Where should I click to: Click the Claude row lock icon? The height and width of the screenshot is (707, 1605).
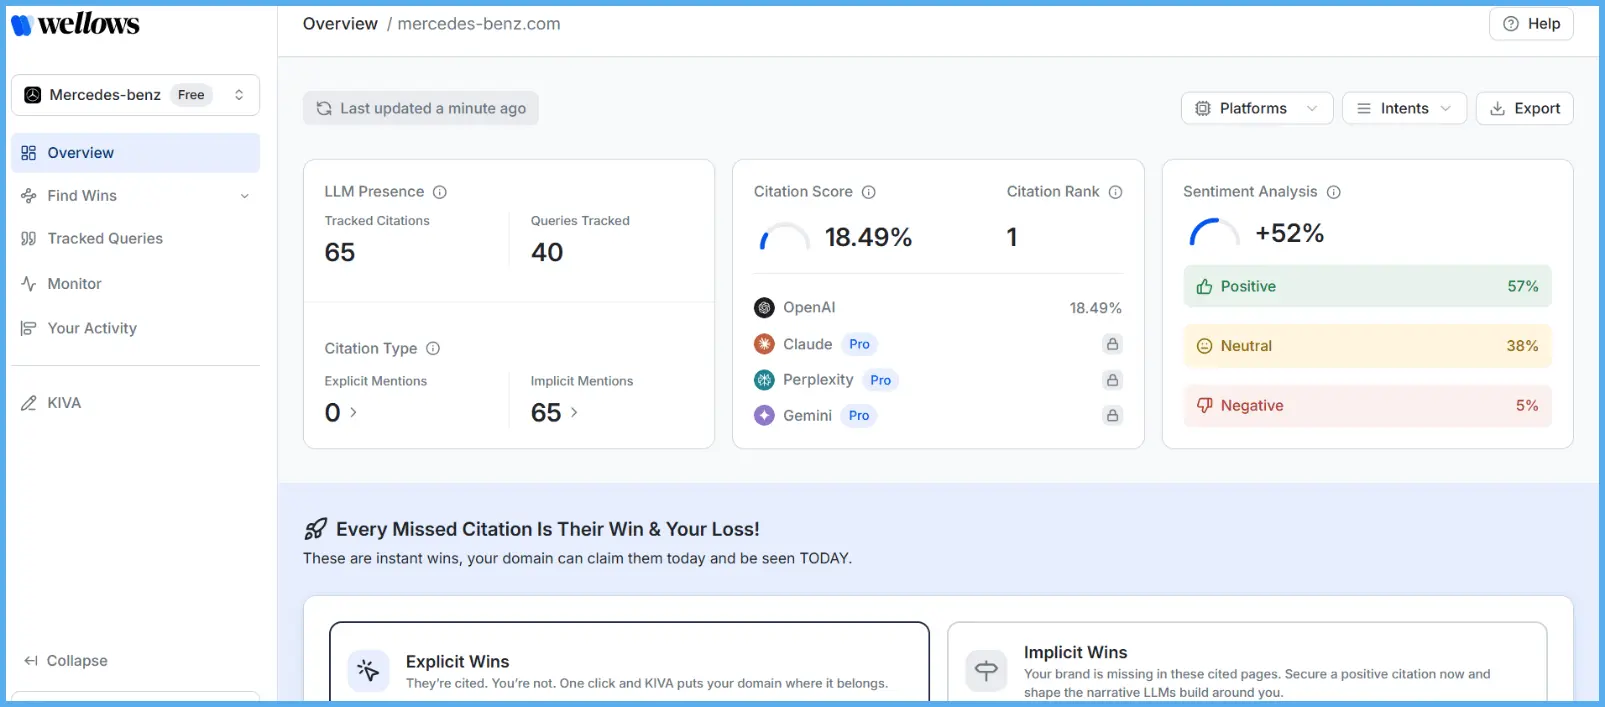pyautogui.click(x=1112, y=344)
